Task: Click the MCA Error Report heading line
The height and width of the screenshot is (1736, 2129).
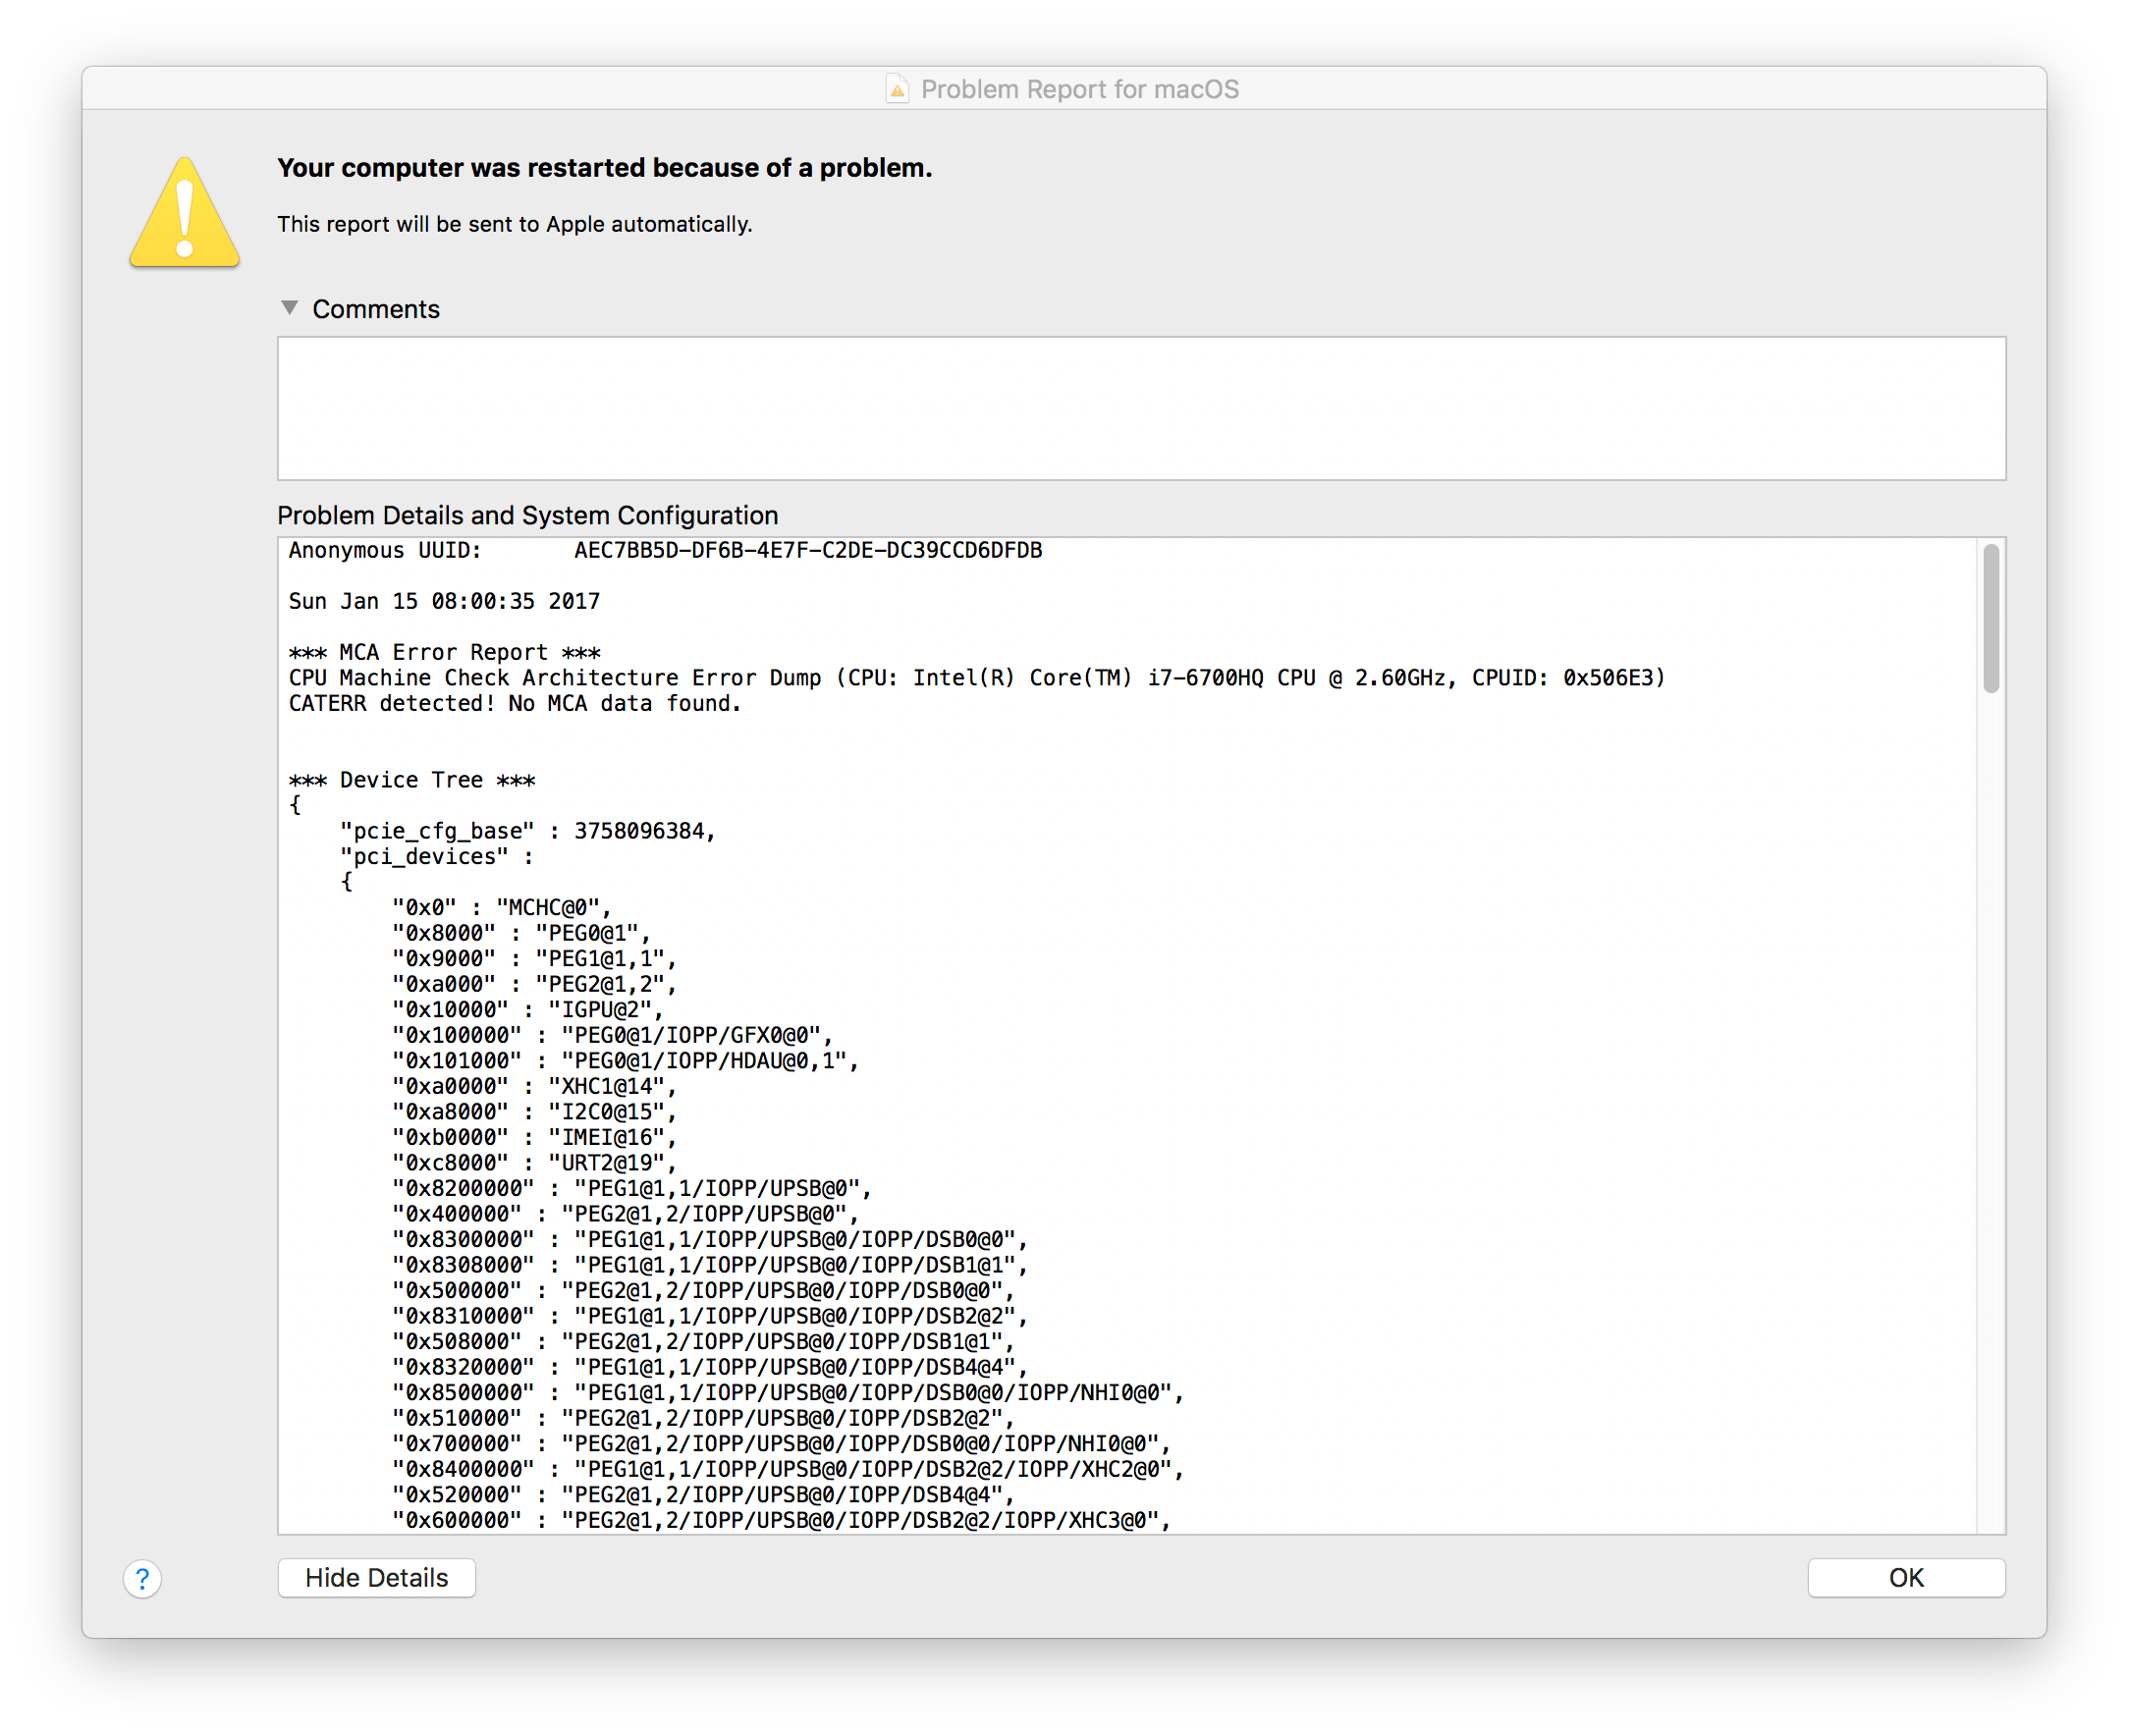Action: pyautogui.click(x=444, y=653)
